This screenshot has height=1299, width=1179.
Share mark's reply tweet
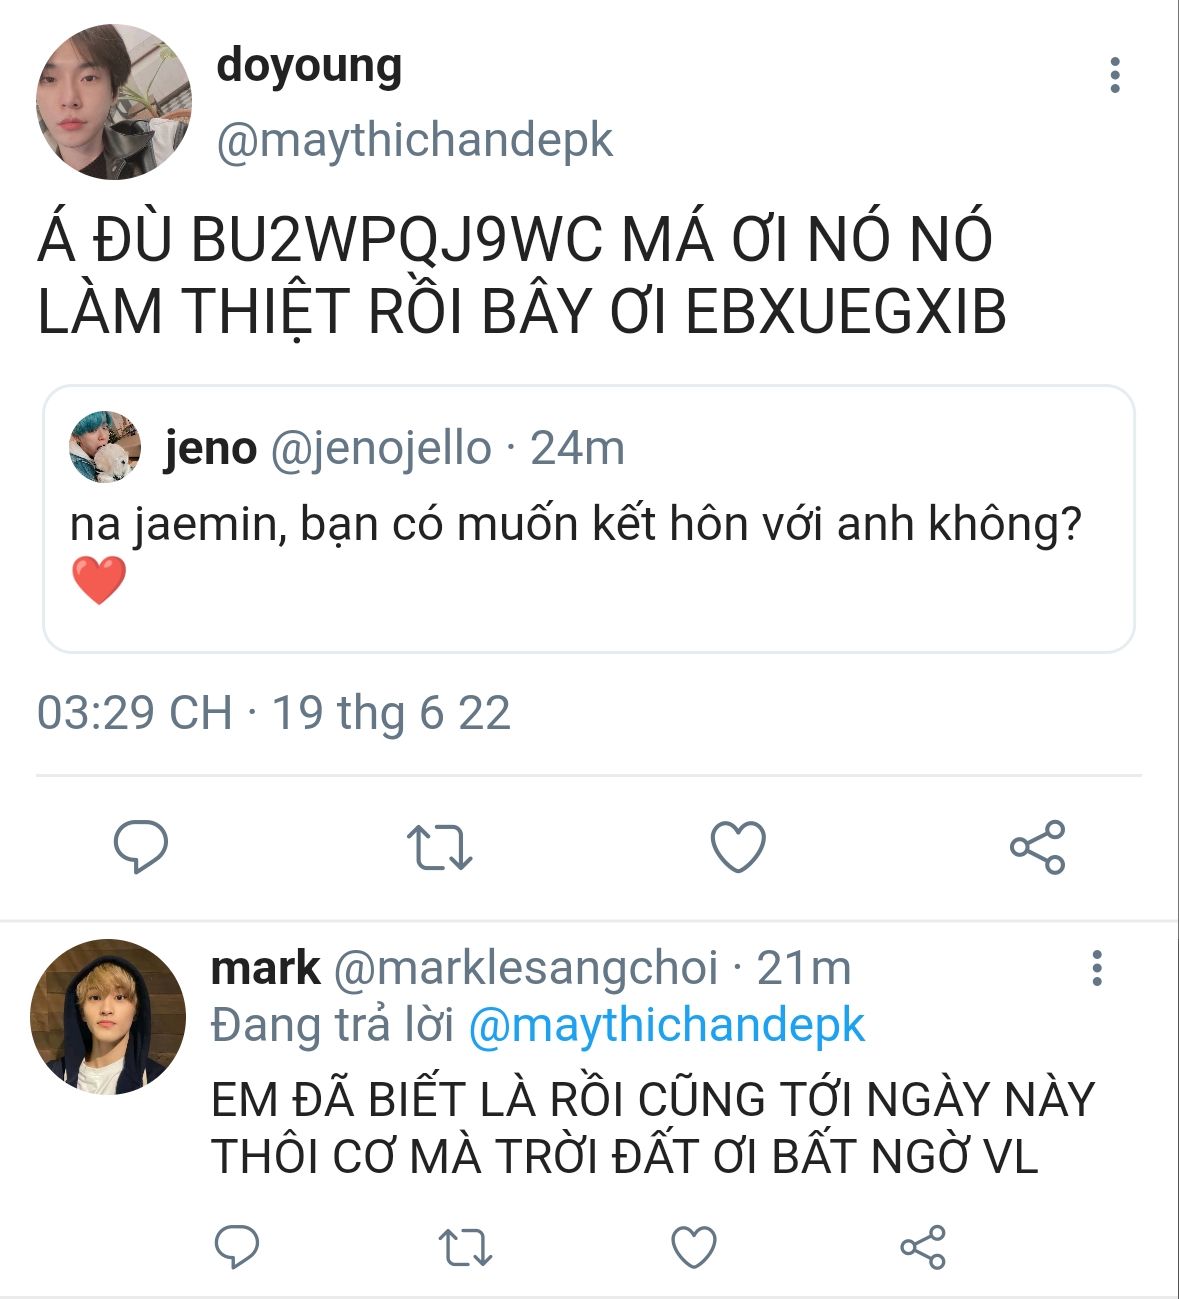tap(922, 1247)
